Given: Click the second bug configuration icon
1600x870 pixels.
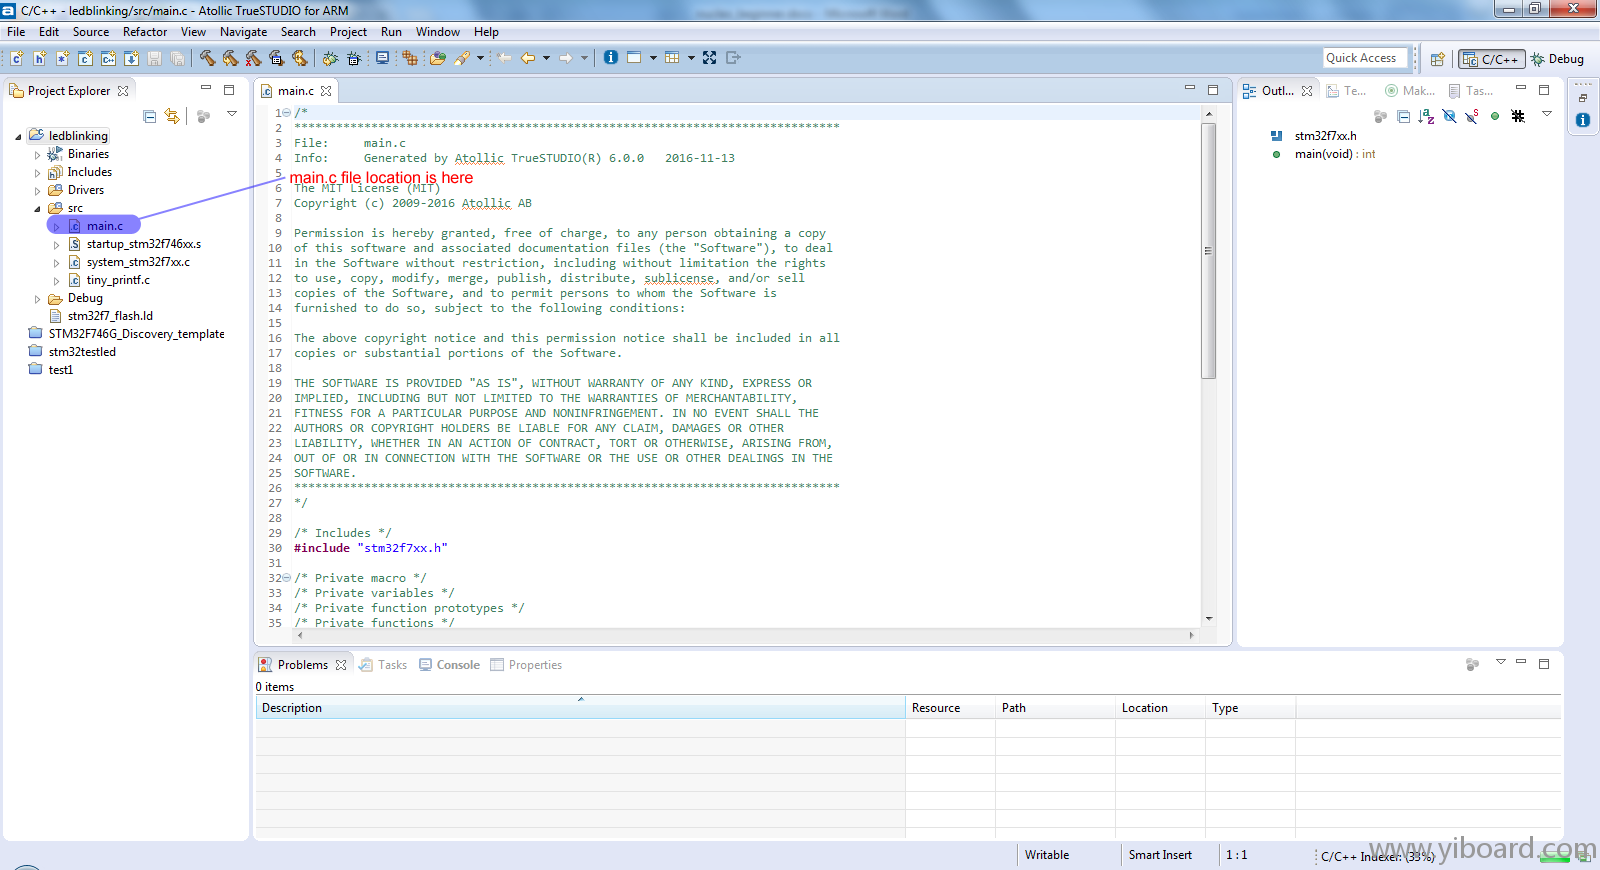Looking at the screenshot, I should pyautogui.click(x=353, y=58).
